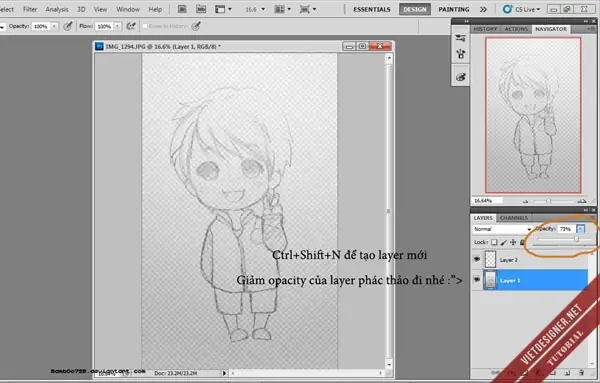Select Layer 2 thumbnail
The height and width of the screenshot is (383, 600).
pyautogui.click(x=490, y=259)
